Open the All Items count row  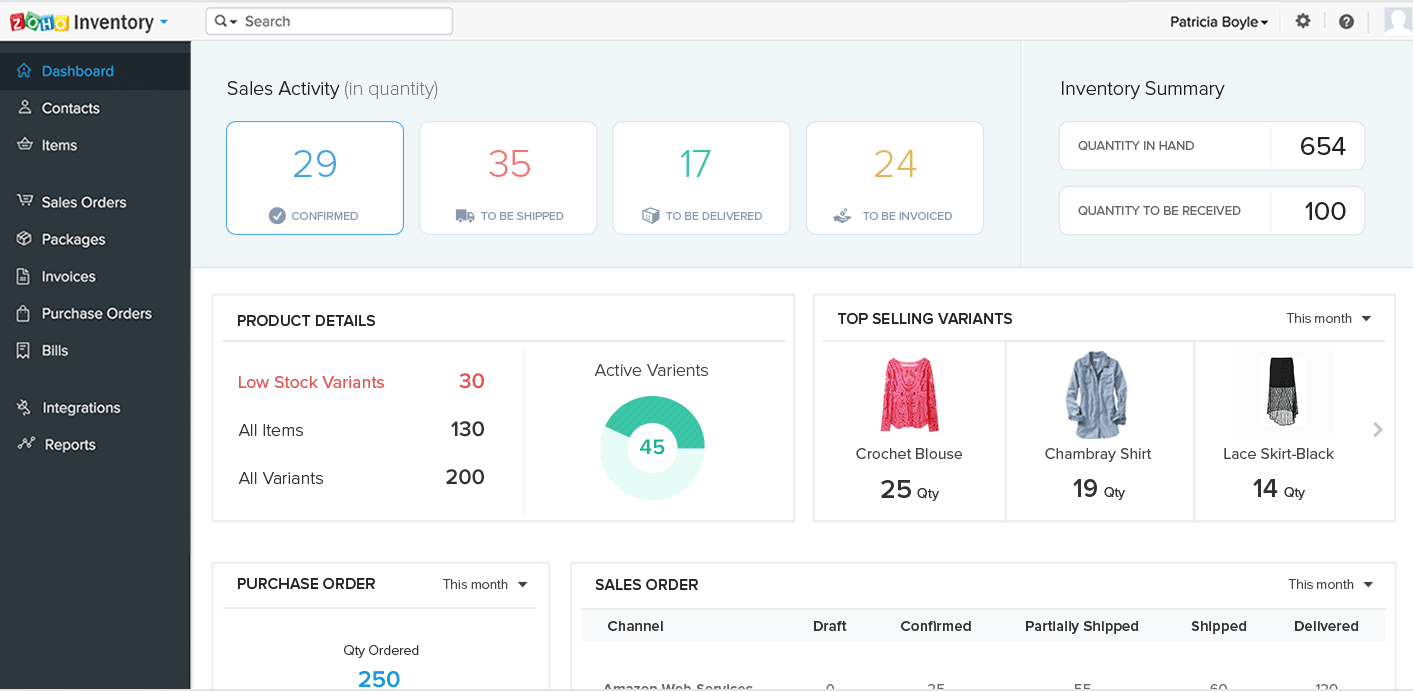[361, 430]
